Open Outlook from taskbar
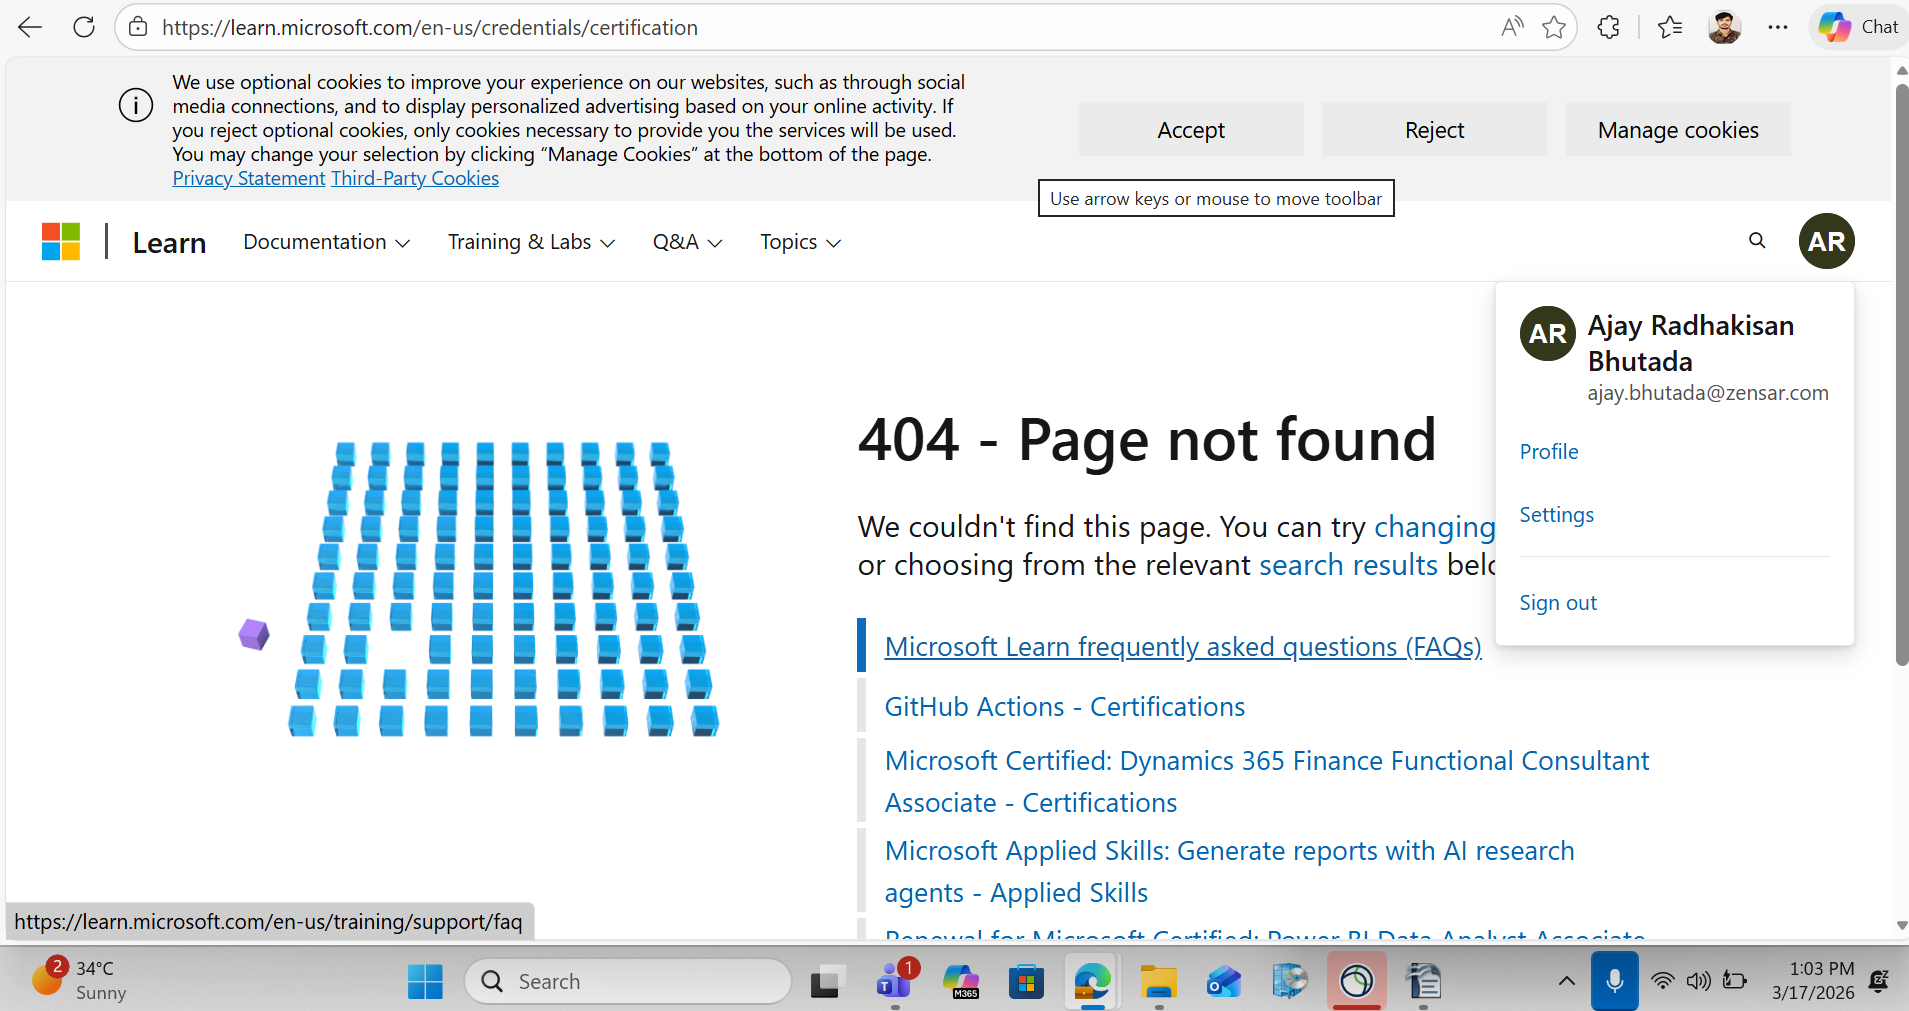The width and height of the screenshot is (1909, 1011). (1224, 981)
